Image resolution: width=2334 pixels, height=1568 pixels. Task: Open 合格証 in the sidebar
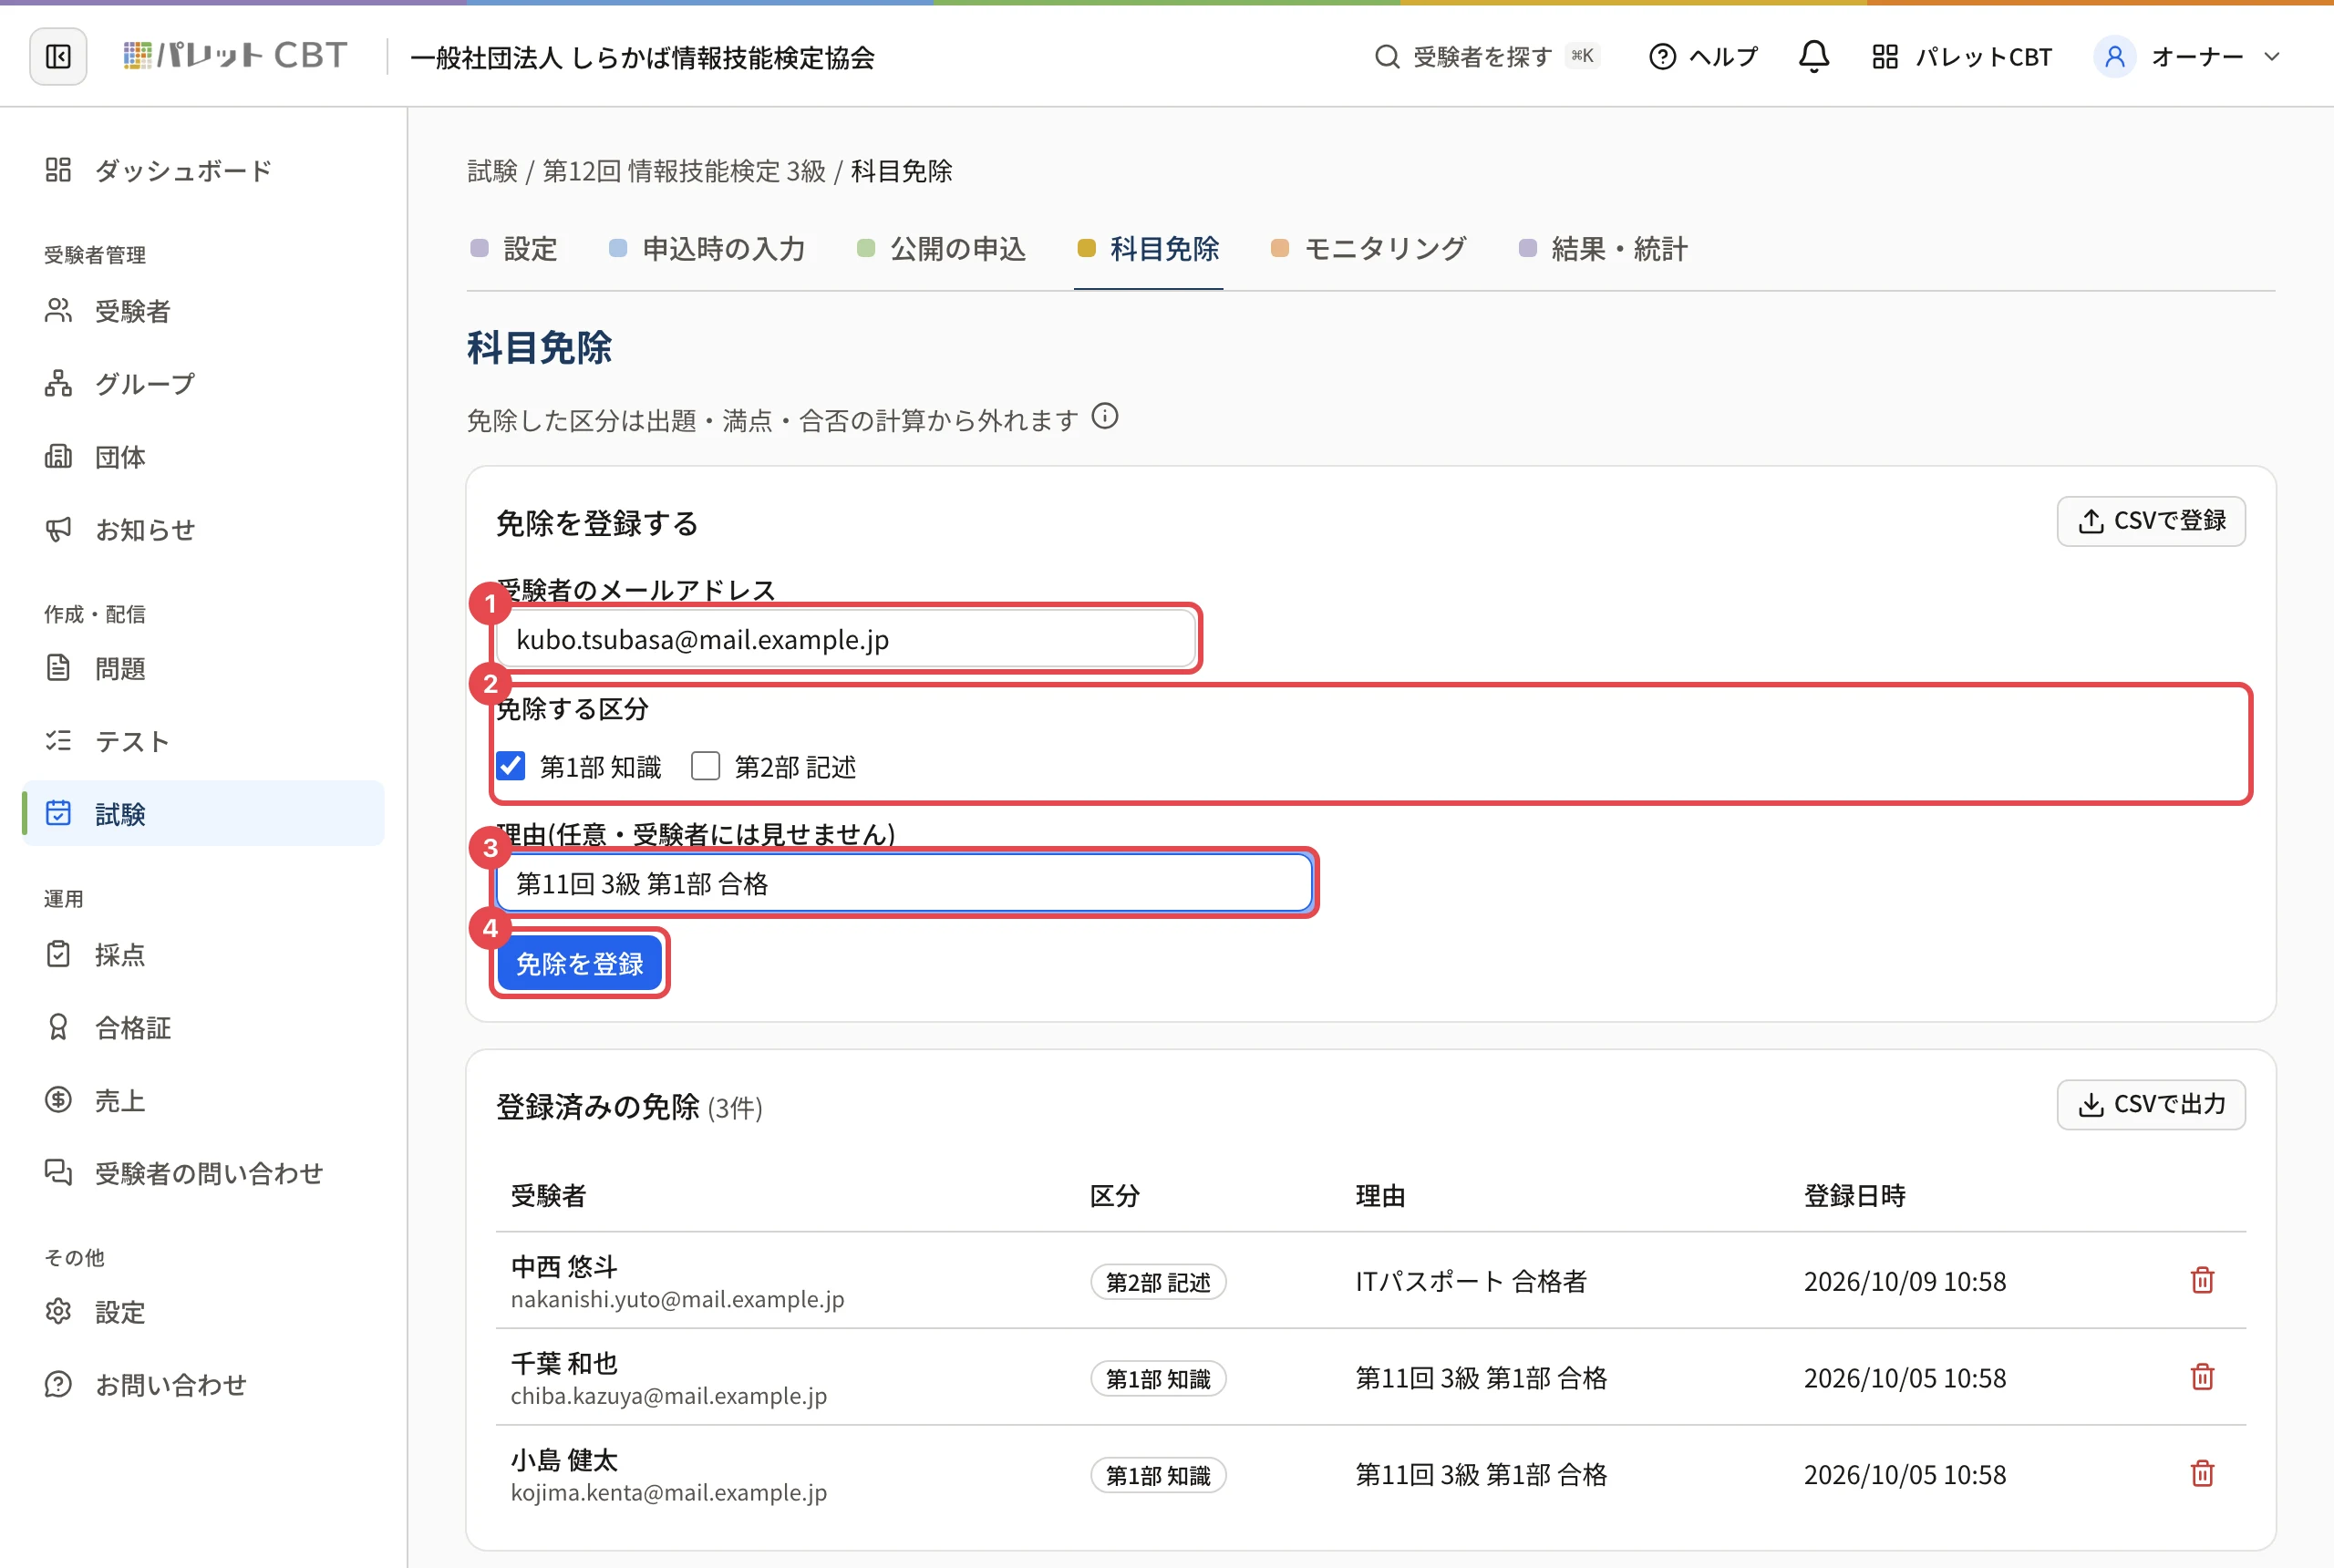pos(203,1028)
